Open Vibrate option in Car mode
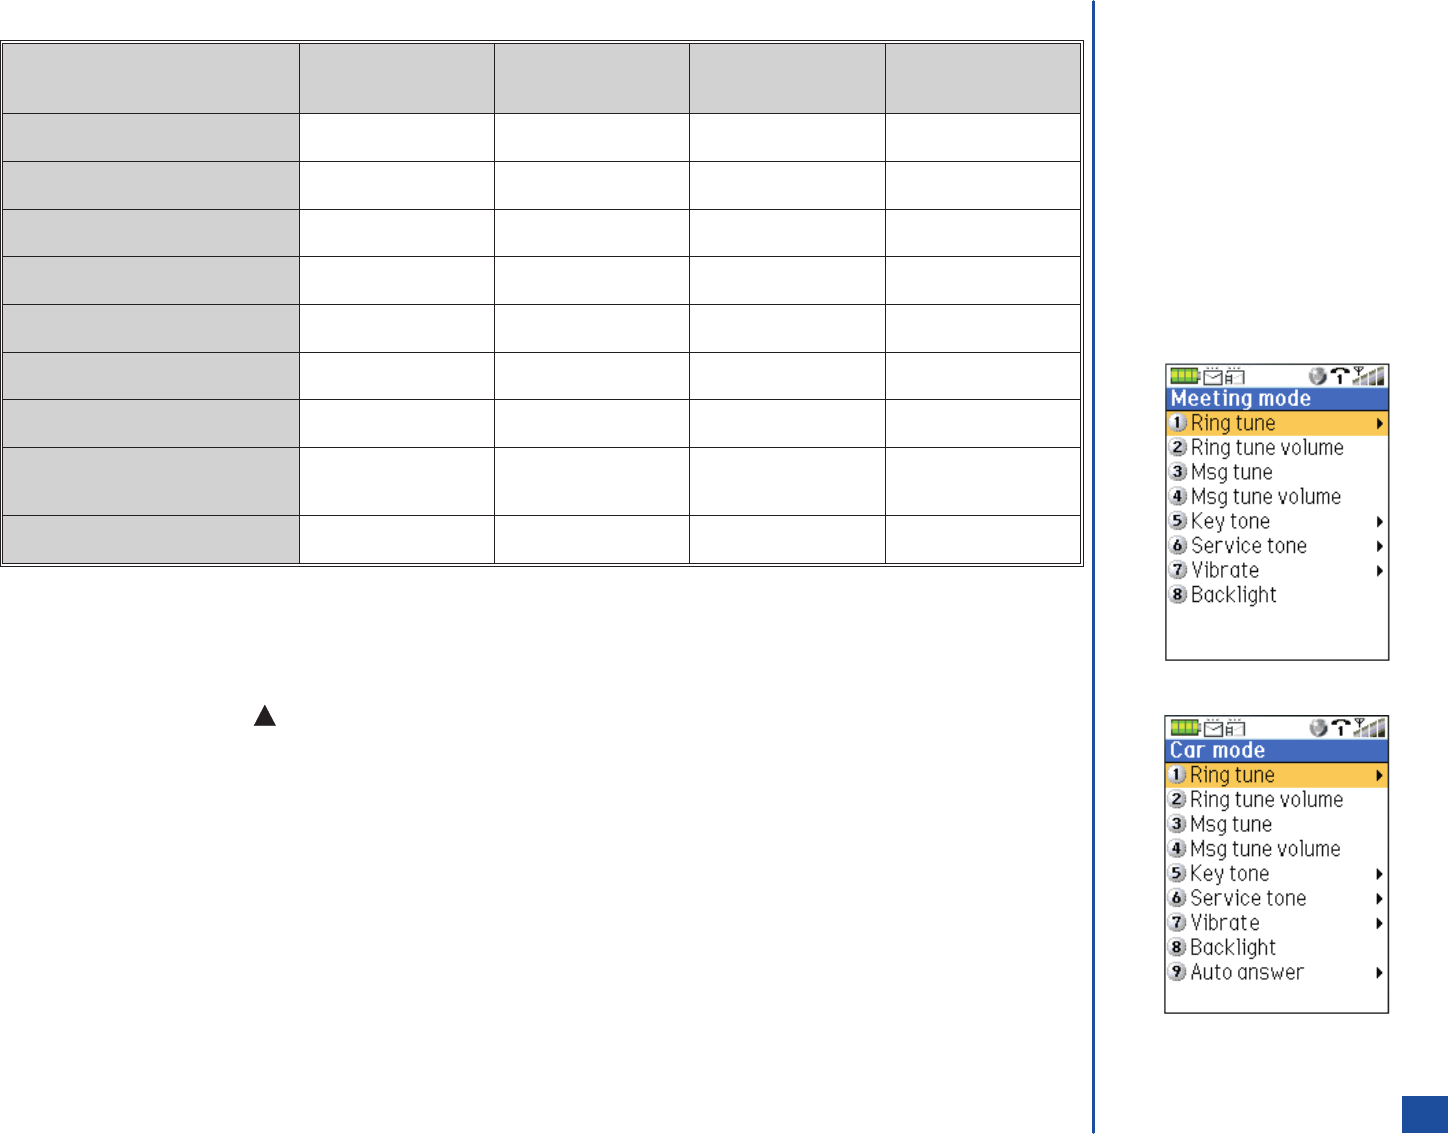1448x1134 pixels. [x=1277, y=923]
